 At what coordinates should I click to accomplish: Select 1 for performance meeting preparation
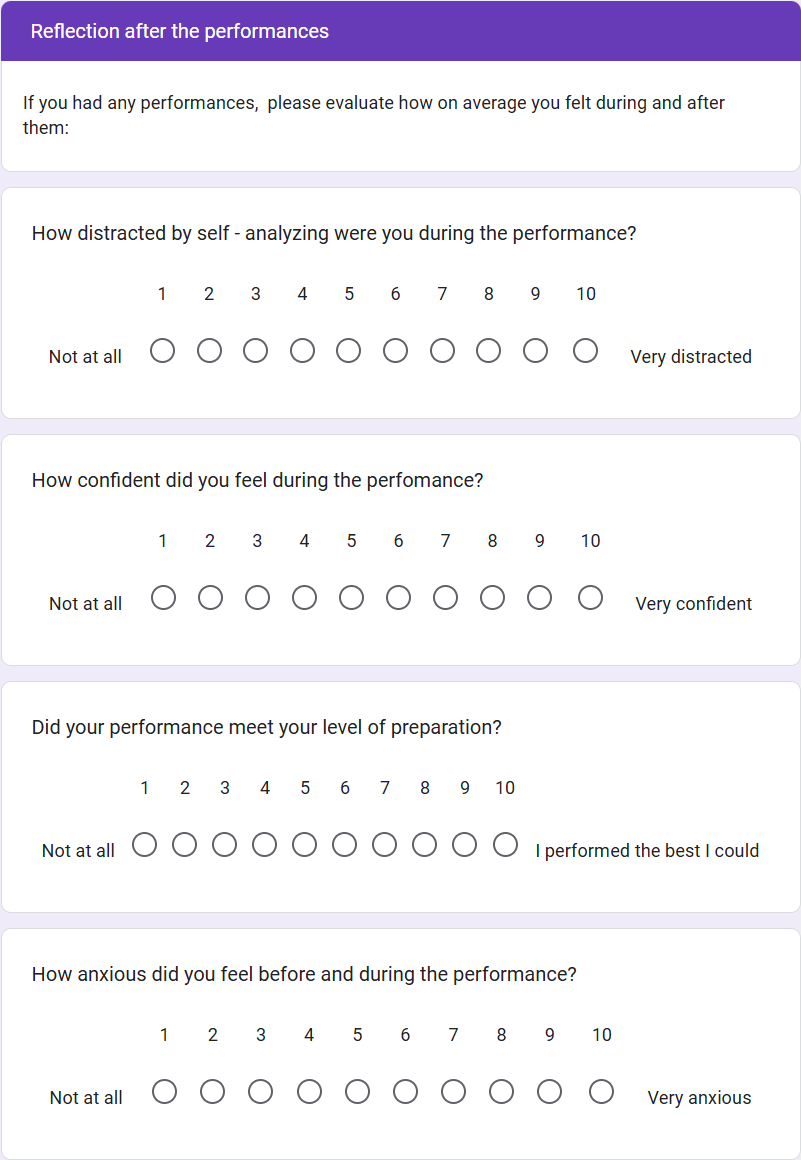pyautogui.click(x=145, y=845)
